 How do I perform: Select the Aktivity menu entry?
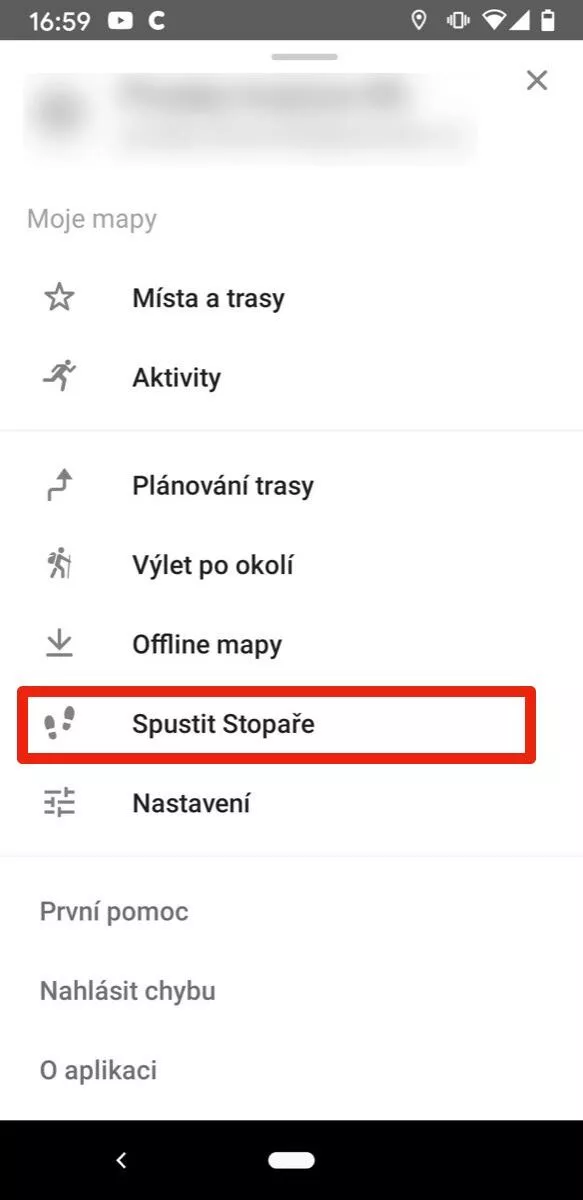pos(291,377)
